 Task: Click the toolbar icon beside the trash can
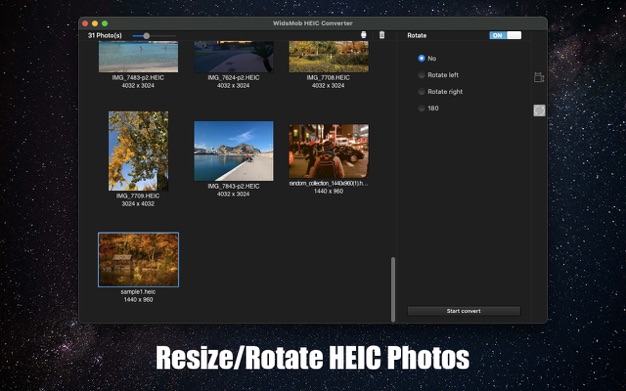[x=363, y=35]
